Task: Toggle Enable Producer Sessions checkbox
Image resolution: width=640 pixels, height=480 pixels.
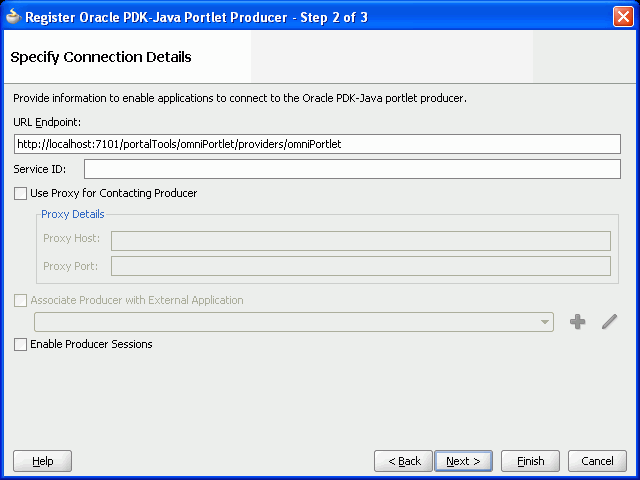Action: click(20, 344)
